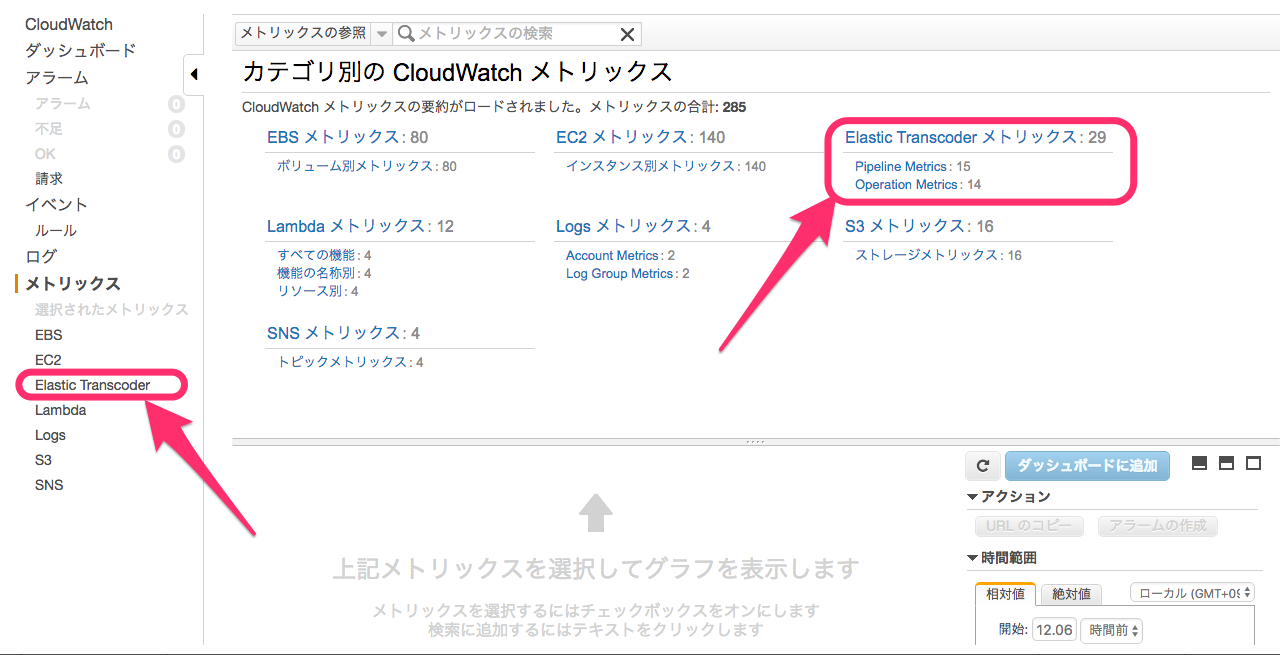Screen dimensions: 1280x655
Task: Open the 時間前 unit selector
Action: 1111,630
